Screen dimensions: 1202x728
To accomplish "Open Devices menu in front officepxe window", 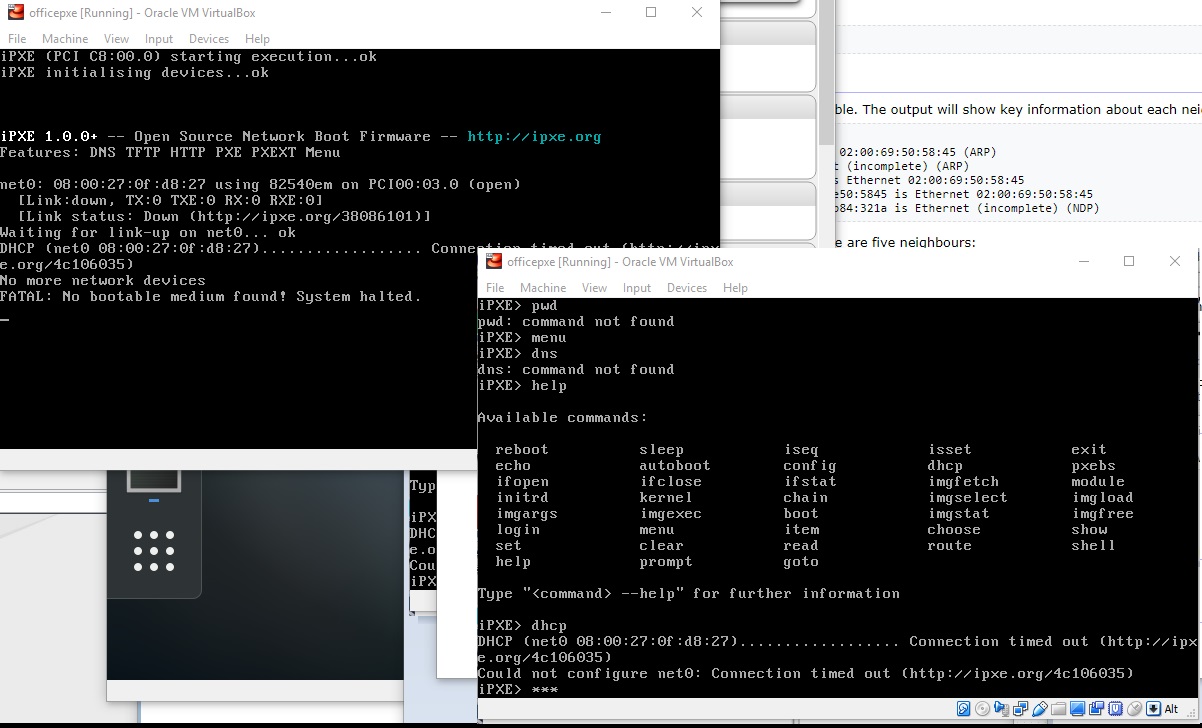I will [687, 288].
